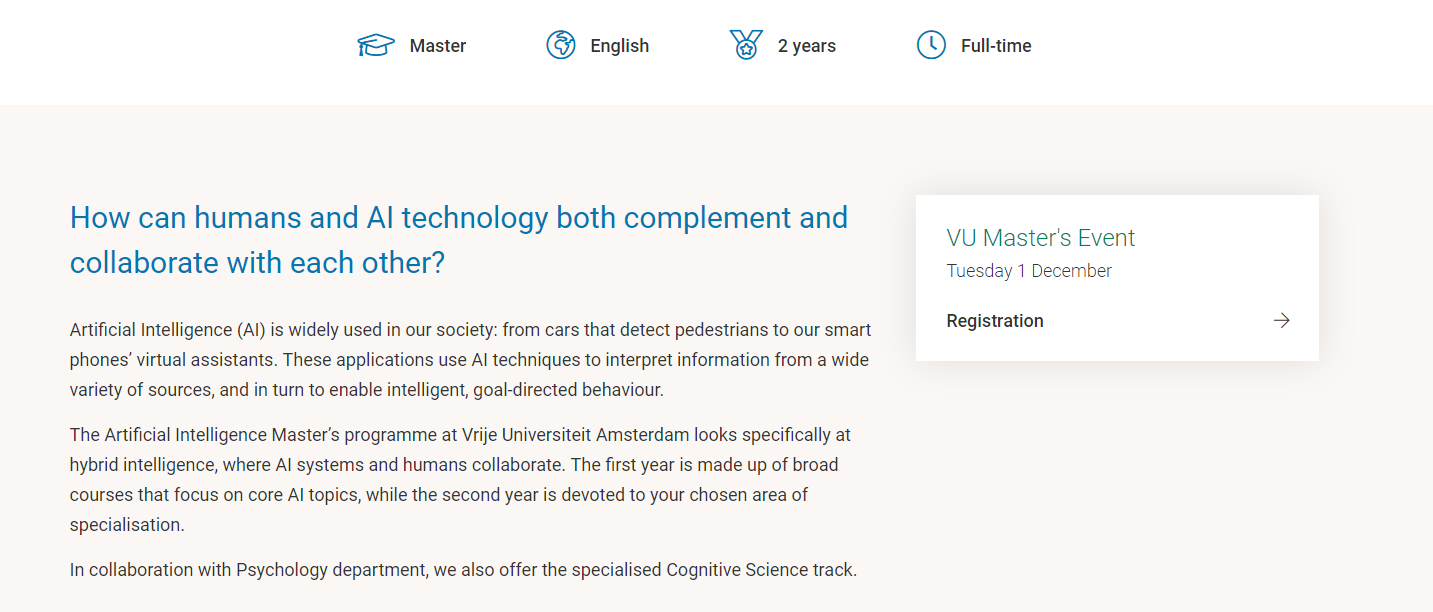Click the paragraph starting 'Artificial Intelligence (AI) is widely used'

tap(470, 360)
